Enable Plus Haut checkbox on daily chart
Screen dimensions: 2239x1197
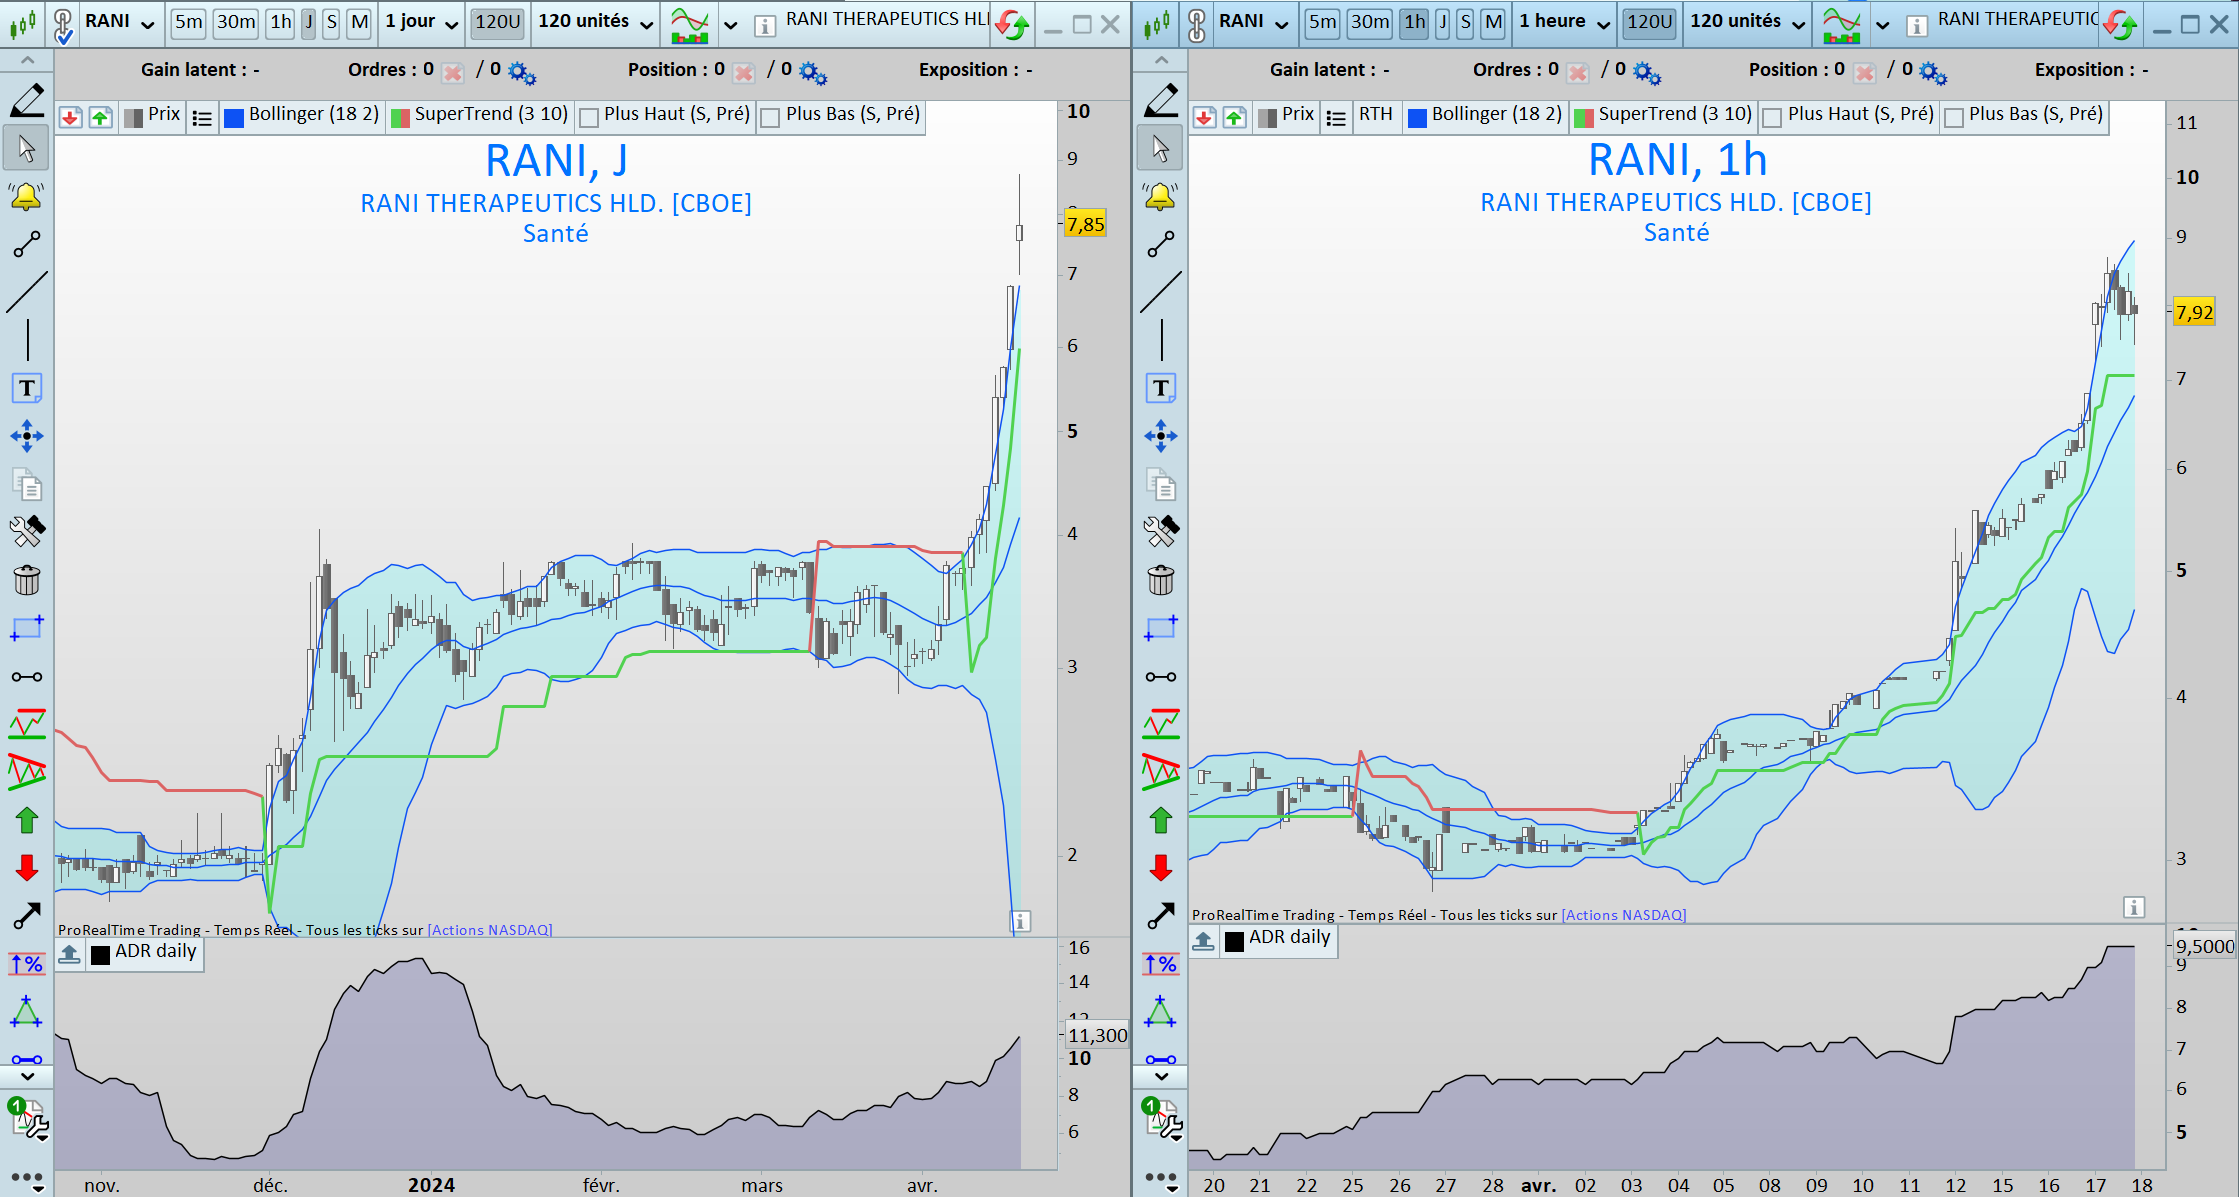point(590,118)
